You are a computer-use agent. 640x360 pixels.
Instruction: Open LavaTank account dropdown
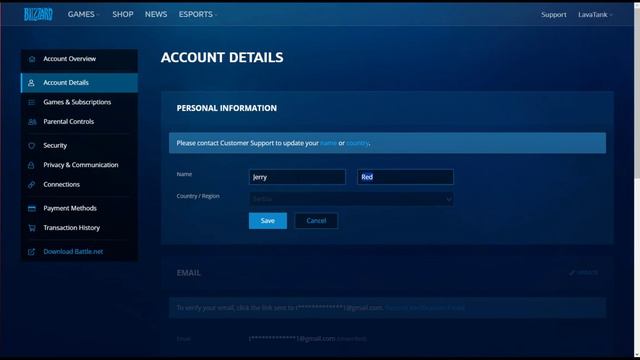click(595, 15)
